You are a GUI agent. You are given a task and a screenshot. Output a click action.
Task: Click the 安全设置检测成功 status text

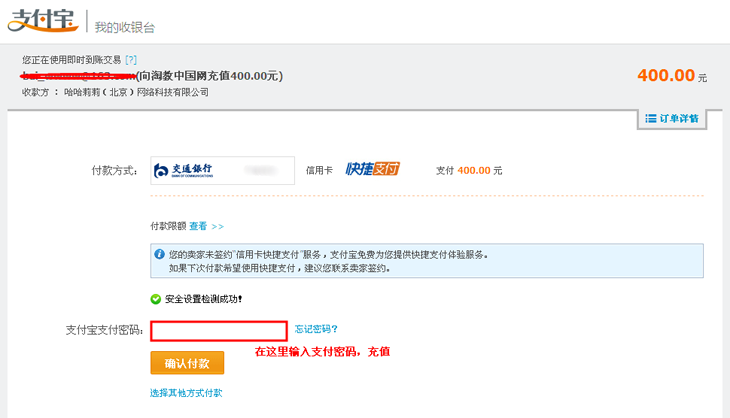click(203, 299)
